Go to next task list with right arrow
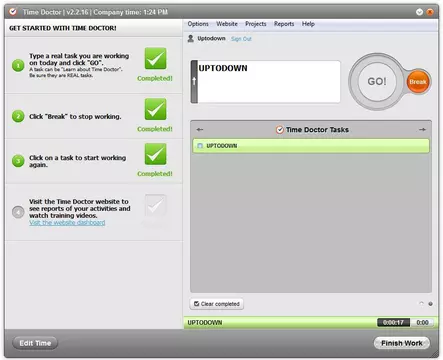Screen dimensions: 443x360 tap(422, 129)
